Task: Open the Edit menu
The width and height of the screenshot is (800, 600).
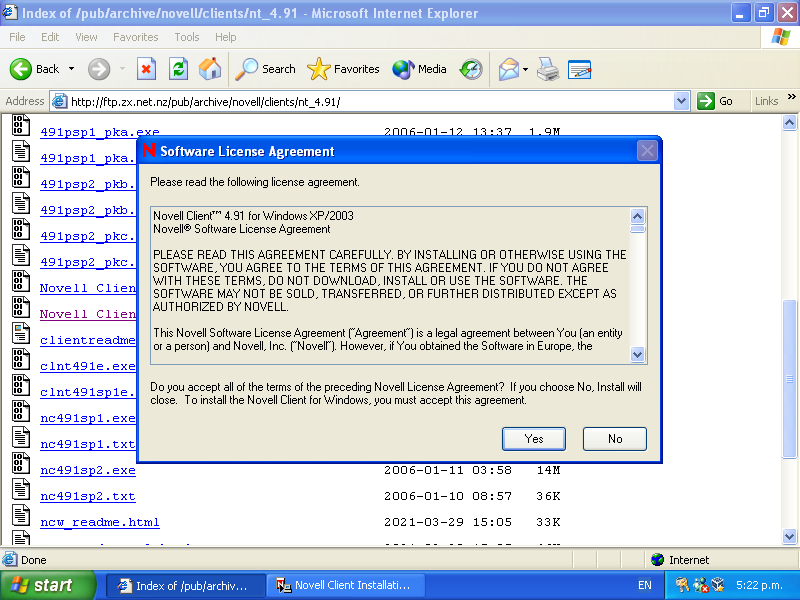Action: point(50,37)
